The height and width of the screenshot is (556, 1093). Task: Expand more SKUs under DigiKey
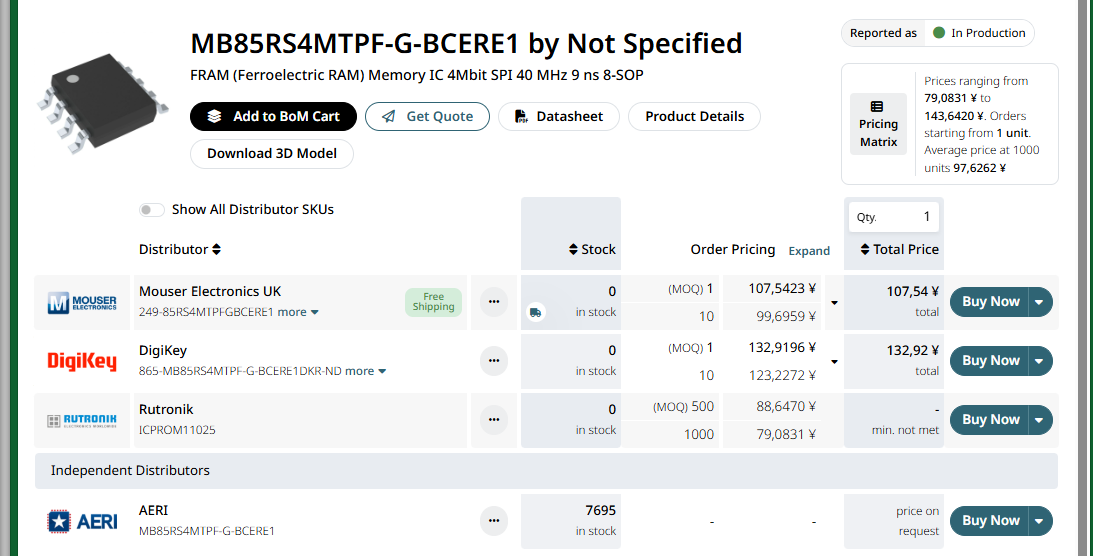tap(365, 371)
